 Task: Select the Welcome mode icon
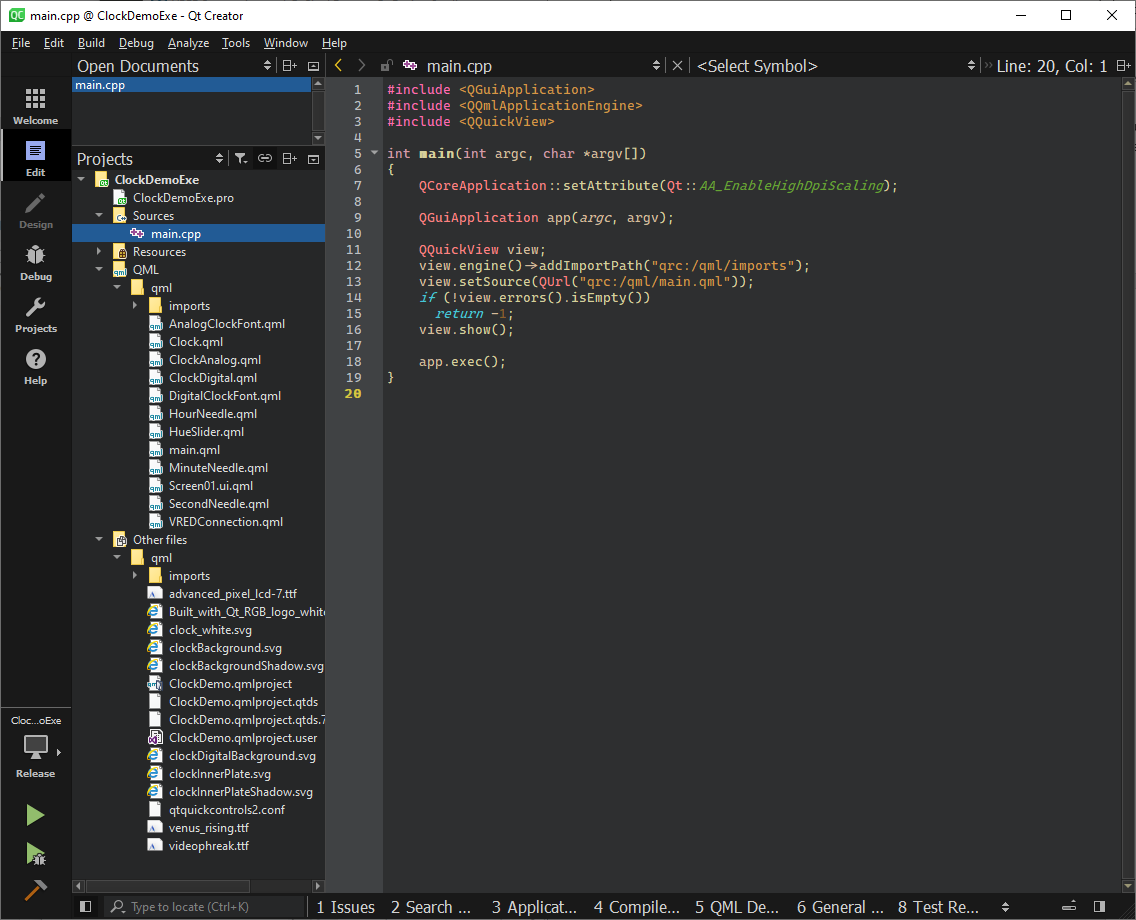(x=35, y=105)
